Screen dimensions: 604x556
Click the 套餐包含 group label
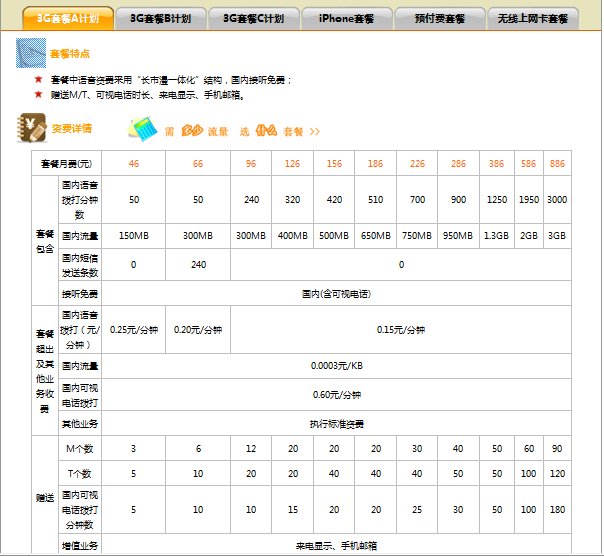click(45, 241)
